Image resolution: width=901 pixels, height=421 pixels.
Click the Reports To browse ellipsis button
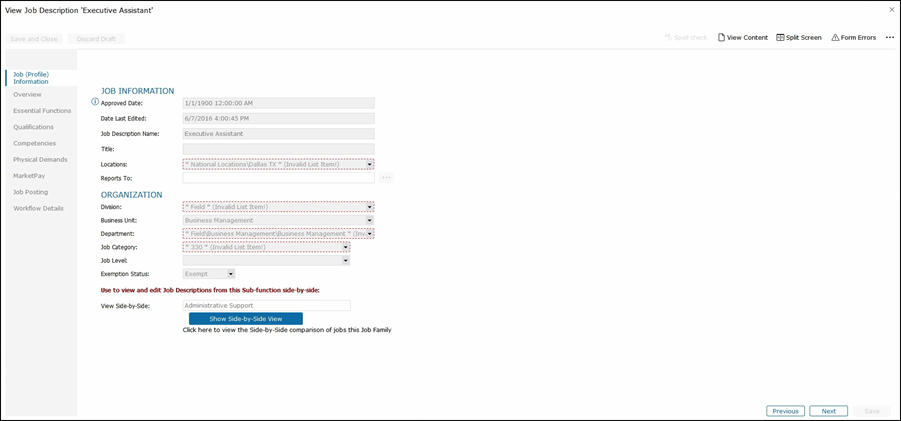pos(386,178)
